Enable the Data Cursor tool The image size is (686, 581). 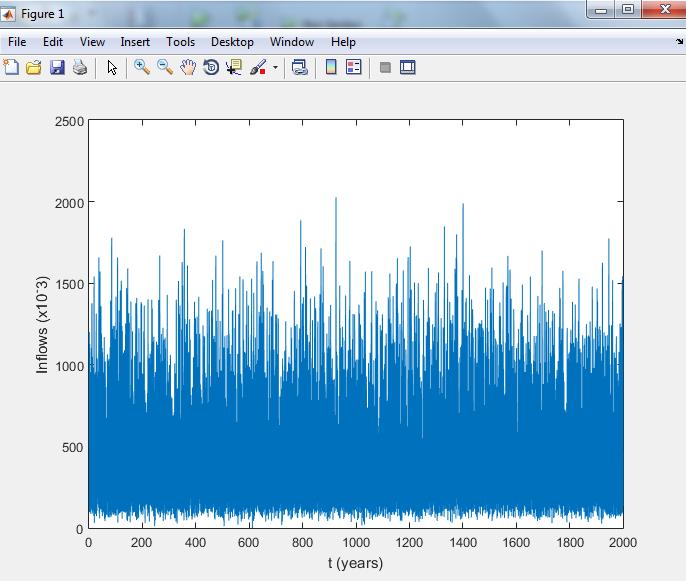tap(234, 67)
